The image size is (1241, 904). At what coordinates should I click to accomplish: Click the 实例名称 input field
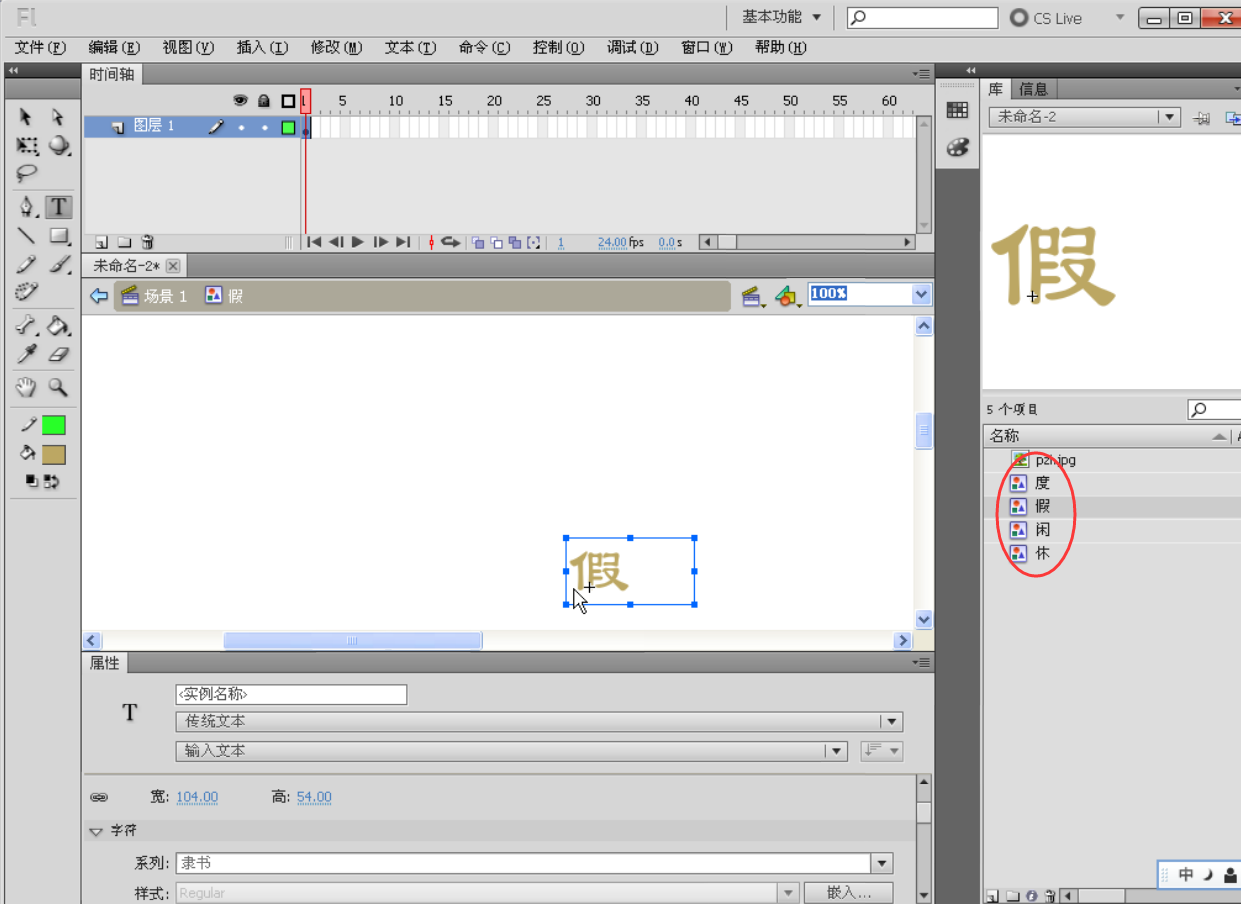click(x=291, y=694)
